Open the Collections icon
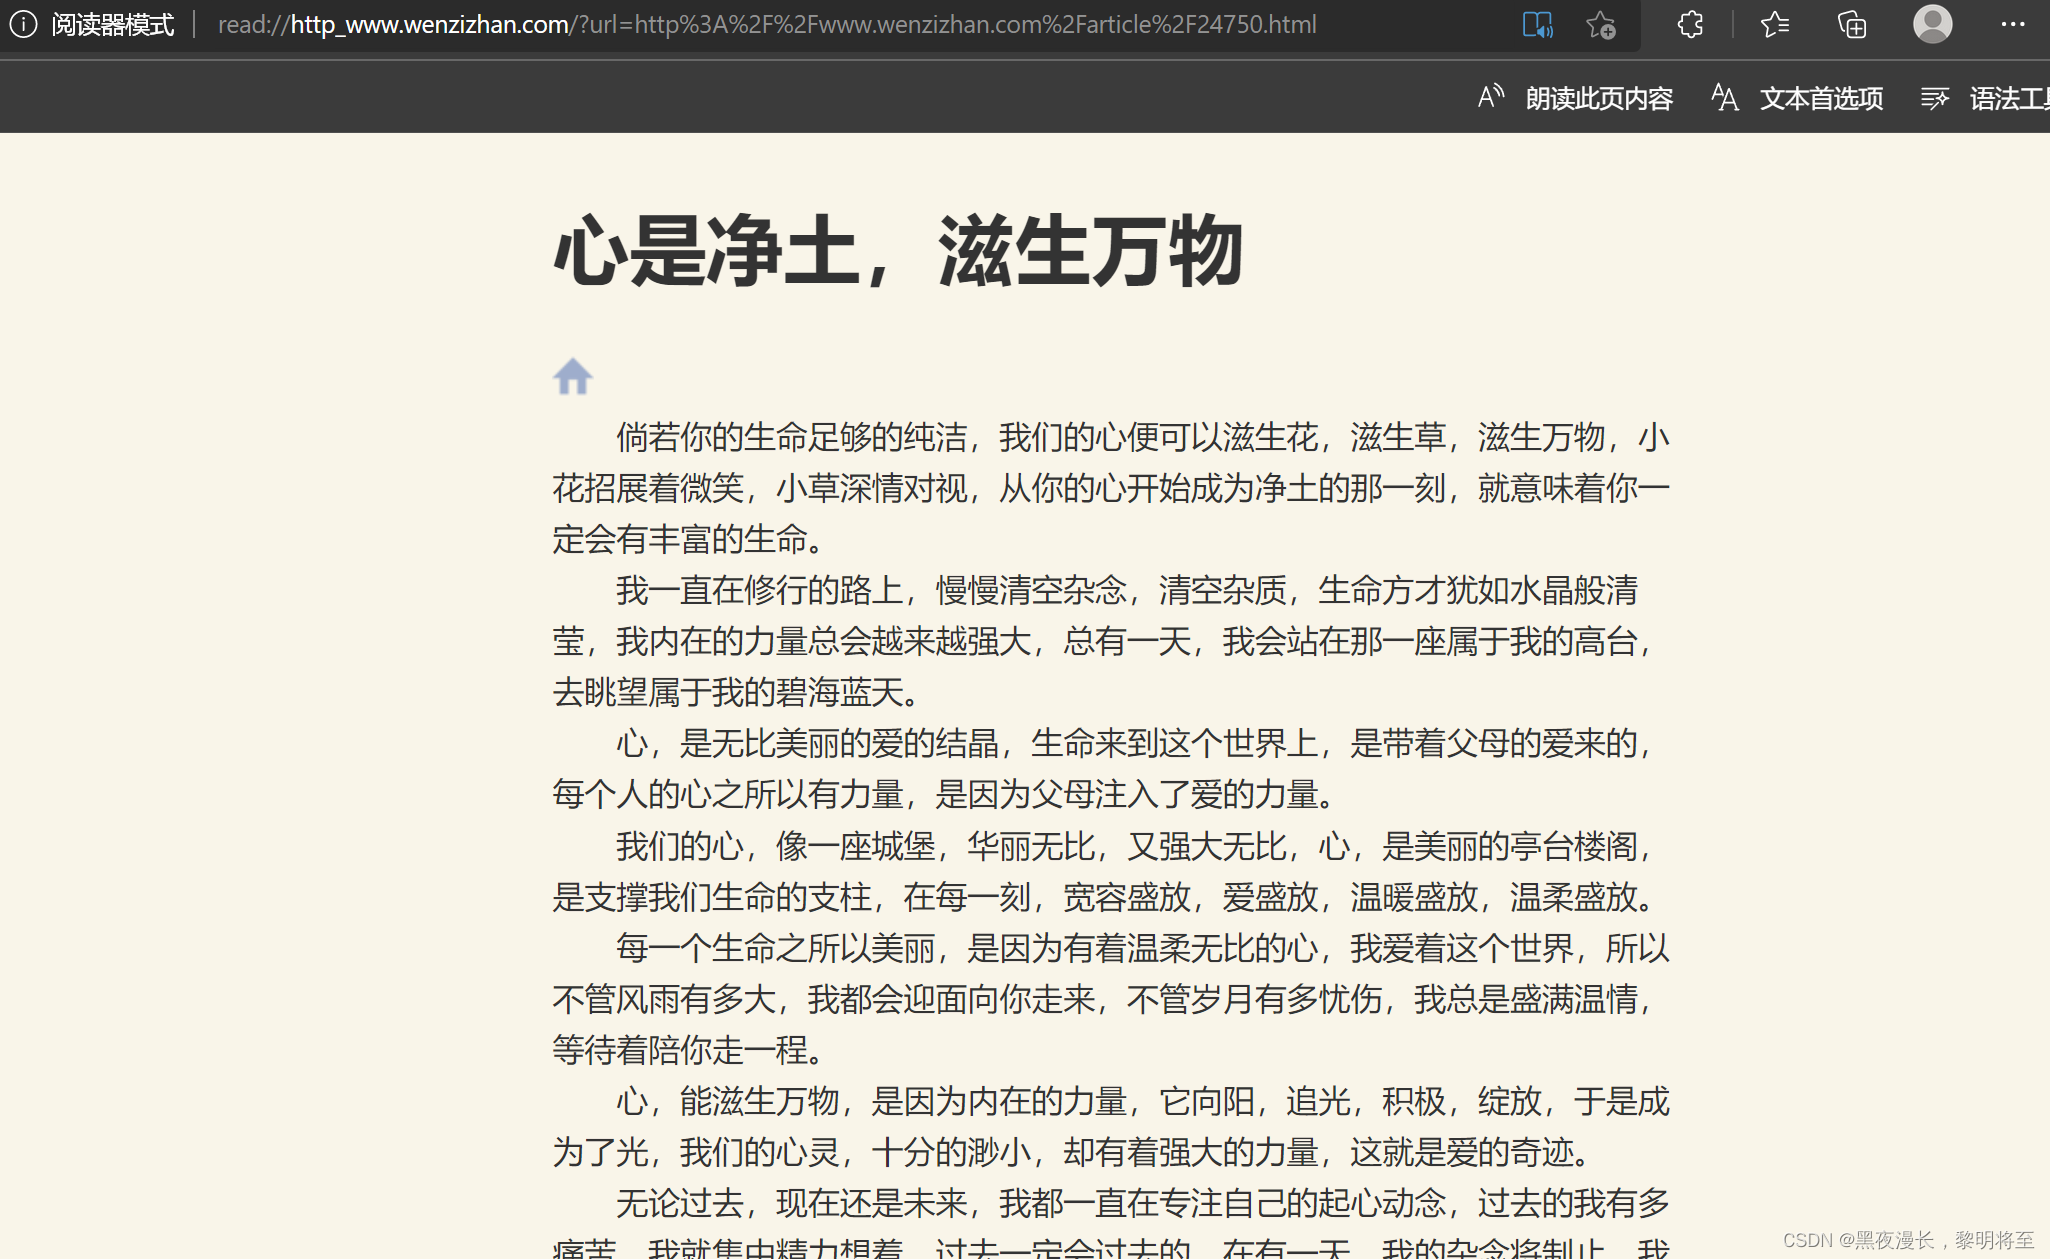The height and width of the screenshot is (1259, 2050). click(x=1852, y=24)
